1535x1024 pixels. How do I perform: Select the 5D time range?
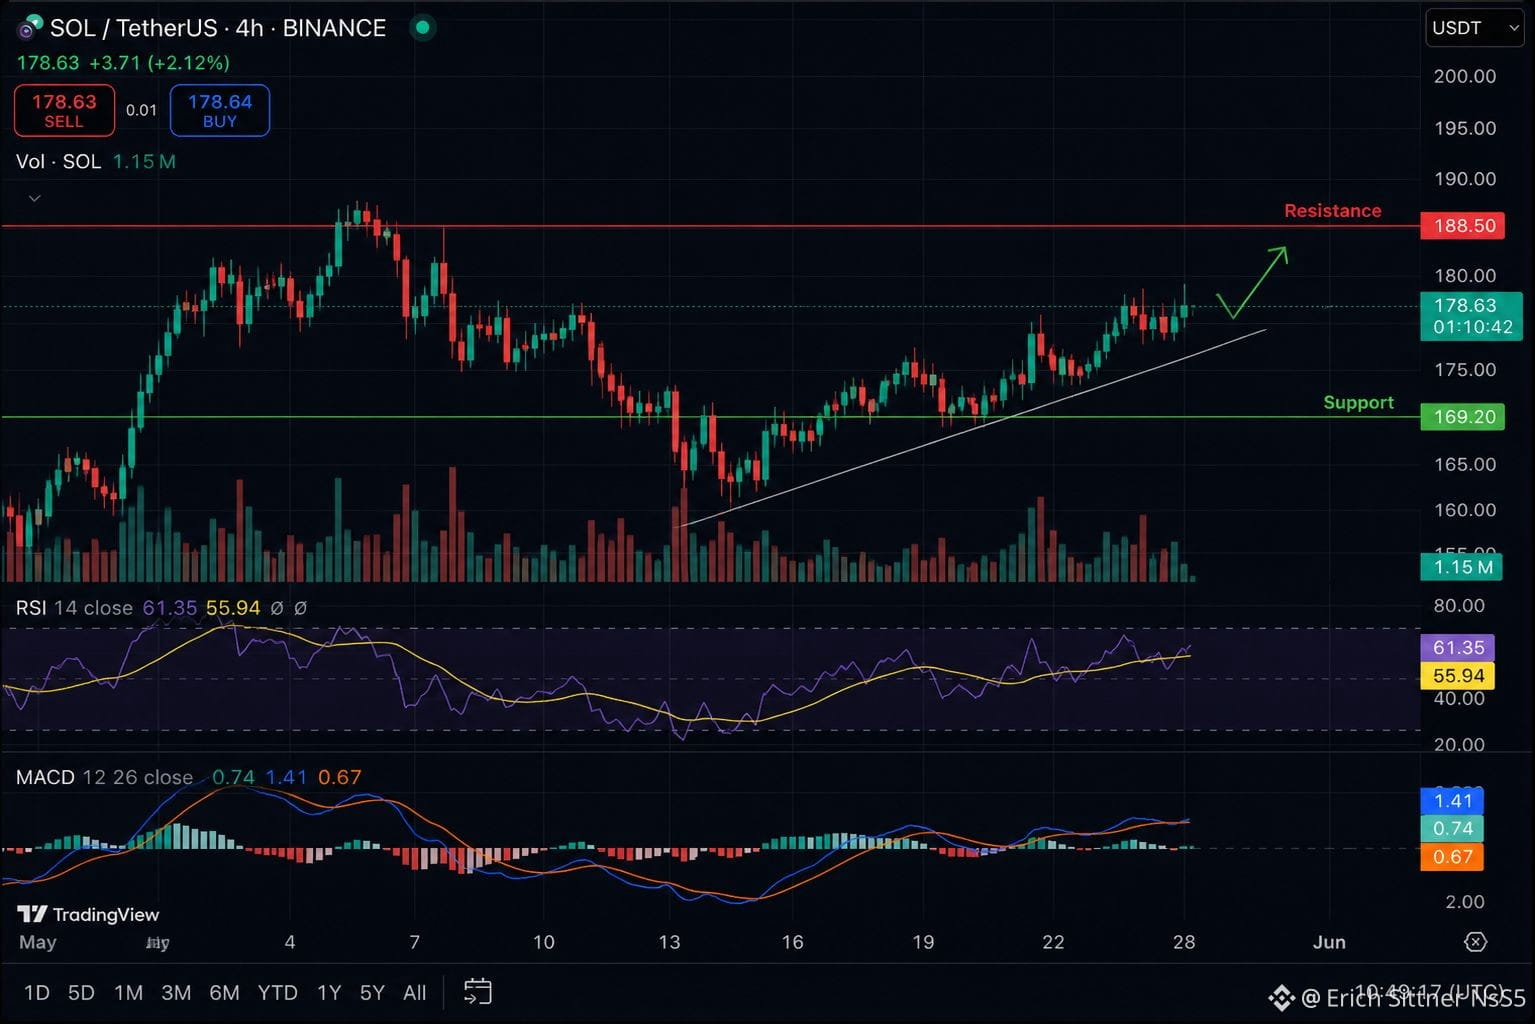point(81,993)
